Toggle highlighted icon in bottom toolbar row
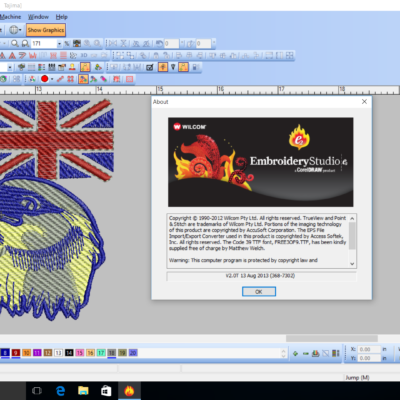The width and height of the screenshot is (400, 400). (83, 79)
